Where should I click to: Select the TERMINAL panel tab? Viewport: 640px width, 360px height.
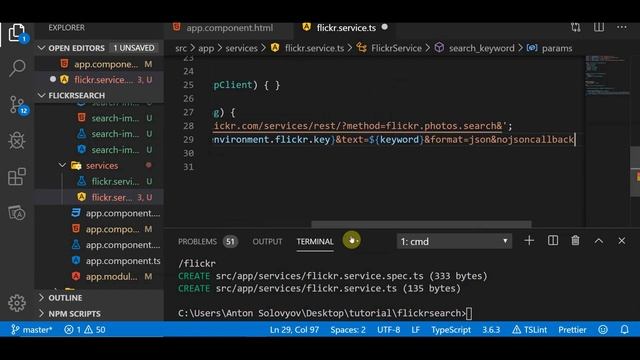315,241
